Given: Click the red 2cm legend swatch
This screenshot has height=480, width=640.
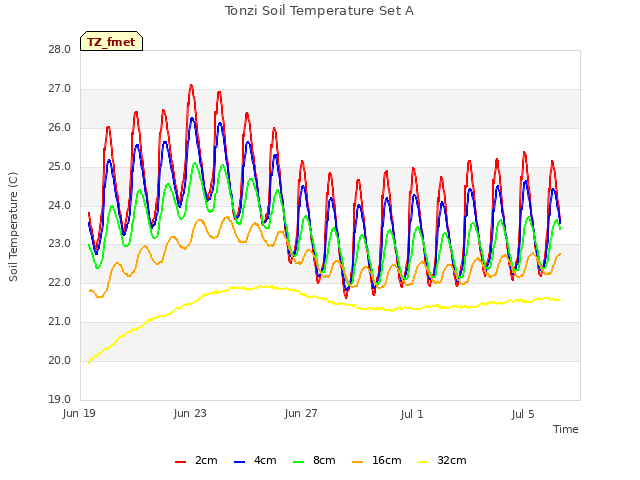Looking at the screenshot, I should coord(180,462).
